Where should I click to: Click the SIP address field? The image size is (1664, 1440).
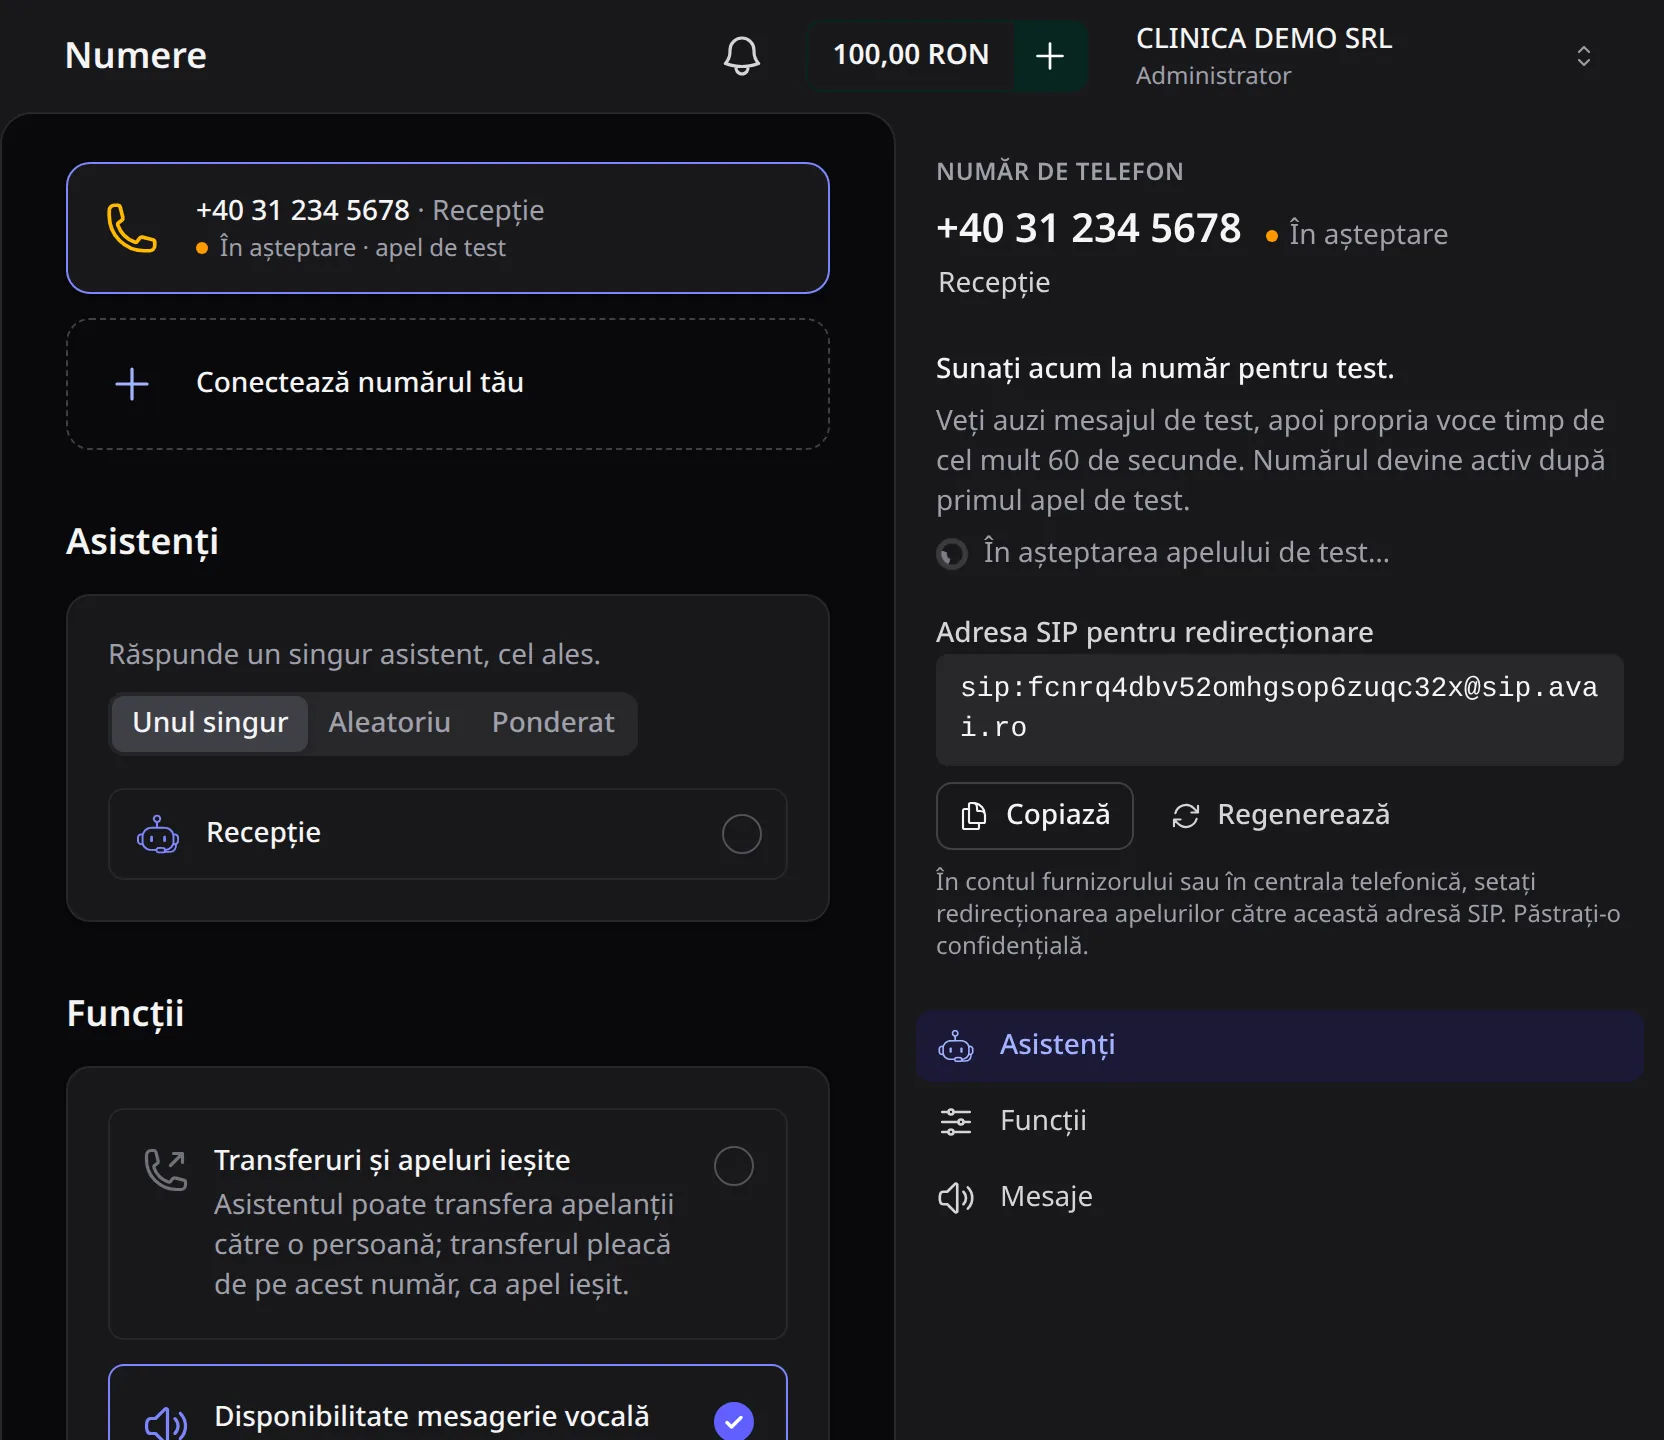[1280, 710]
